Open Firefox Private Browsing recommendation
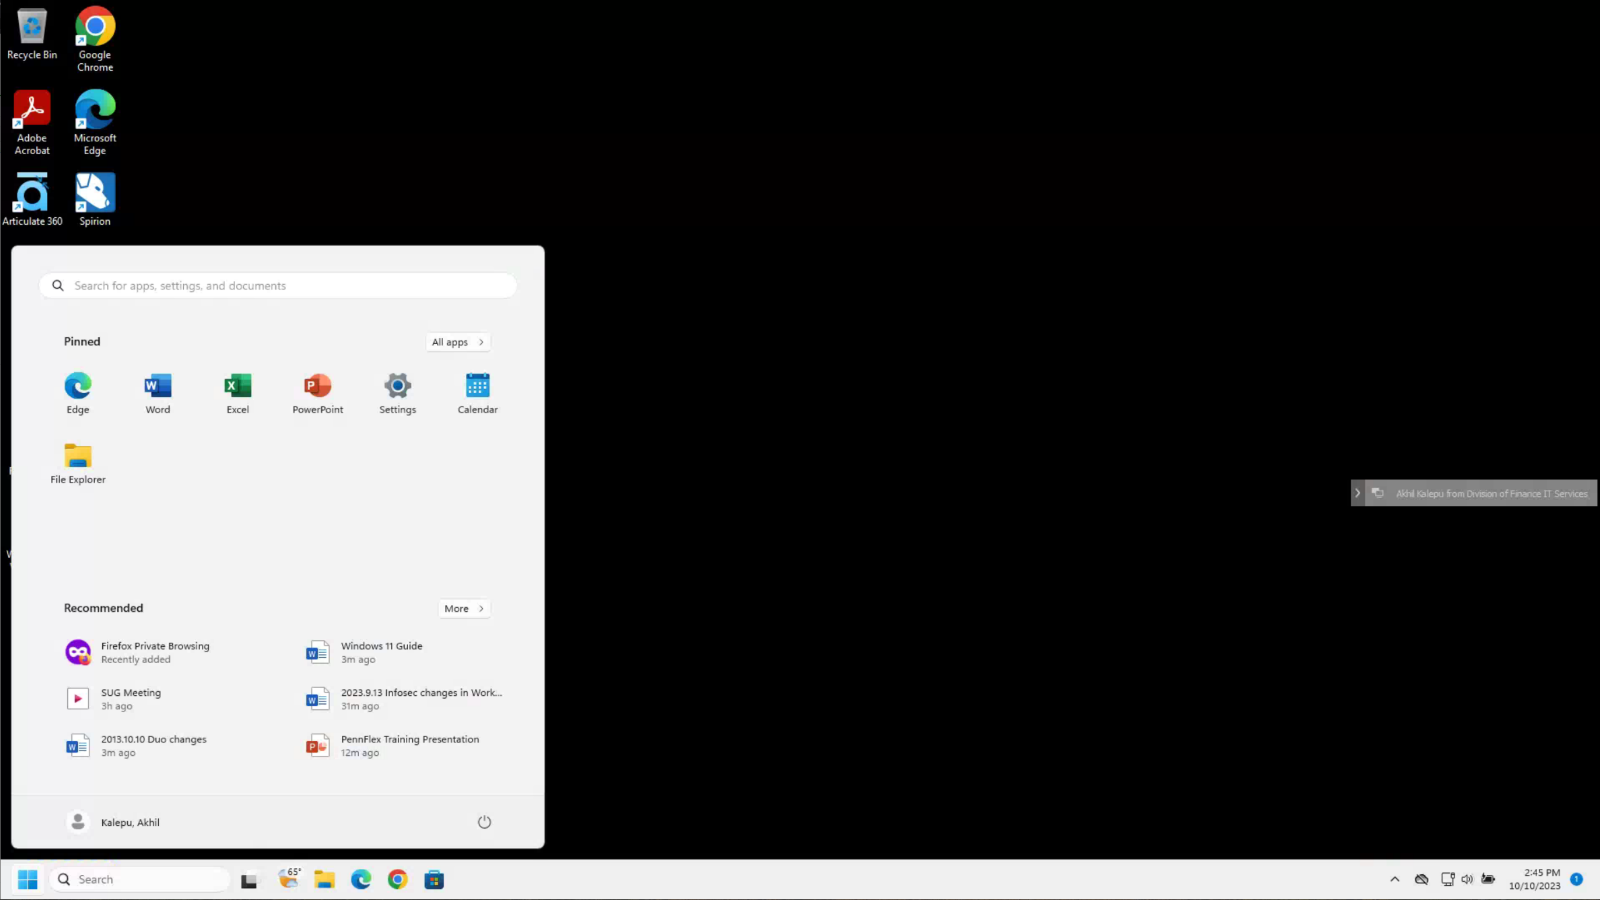1600x900 pixels. click(140, 653)
